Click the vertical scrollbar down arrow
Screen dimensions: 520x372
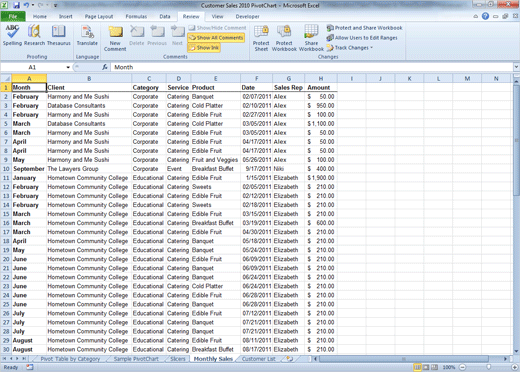coord(516,351)
